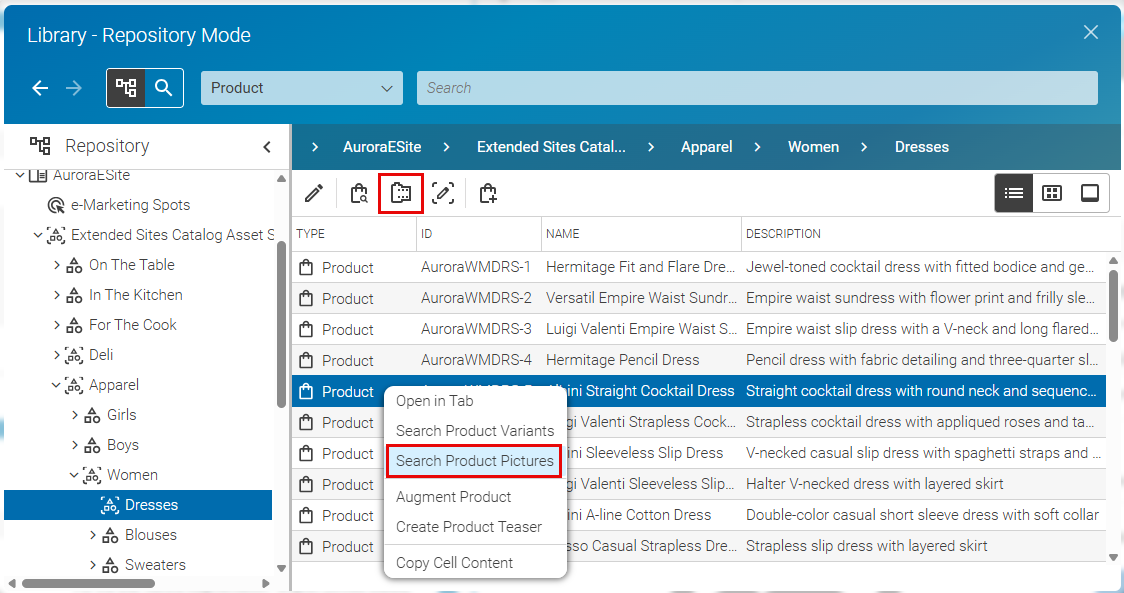
Task: Switch to card view layout
Action: point(1089,192)
